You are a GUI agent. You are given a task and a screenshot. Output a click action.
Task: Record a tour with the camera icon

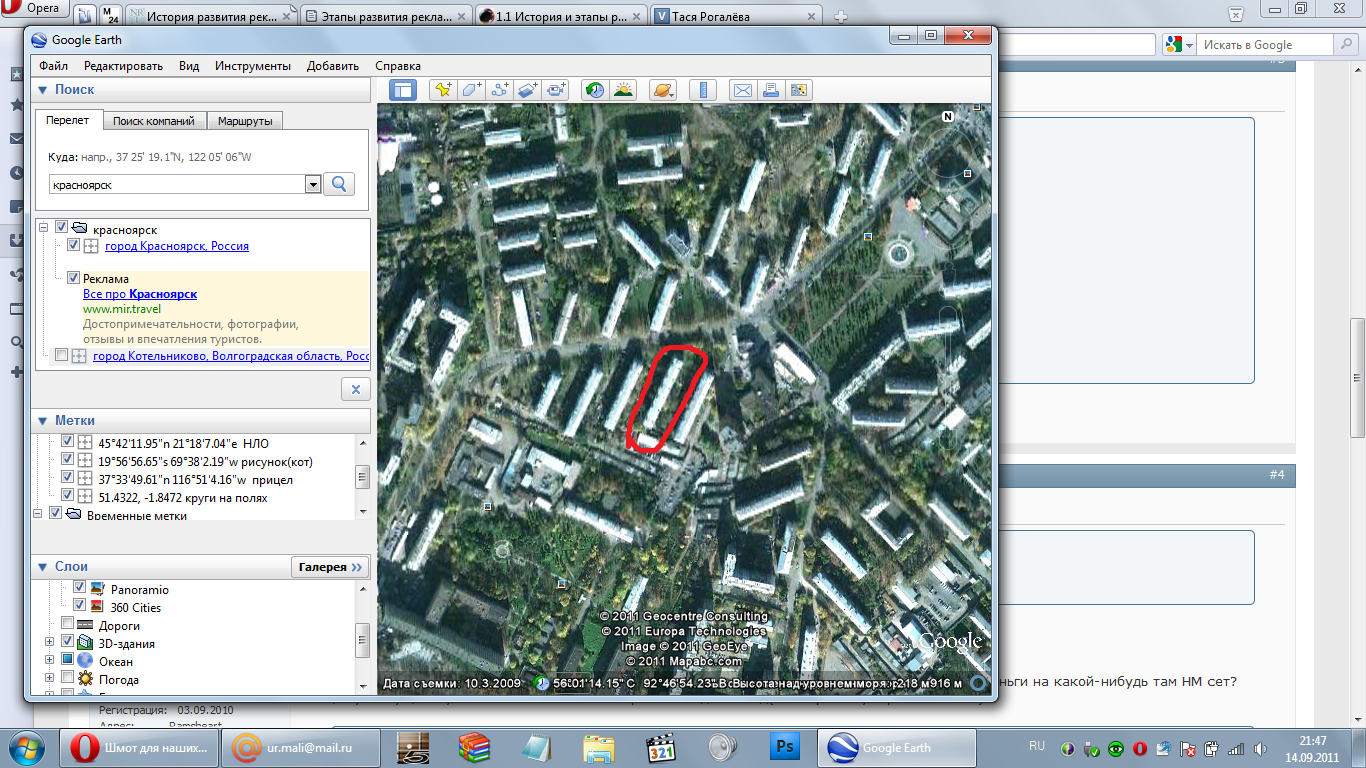pos(557,90)
